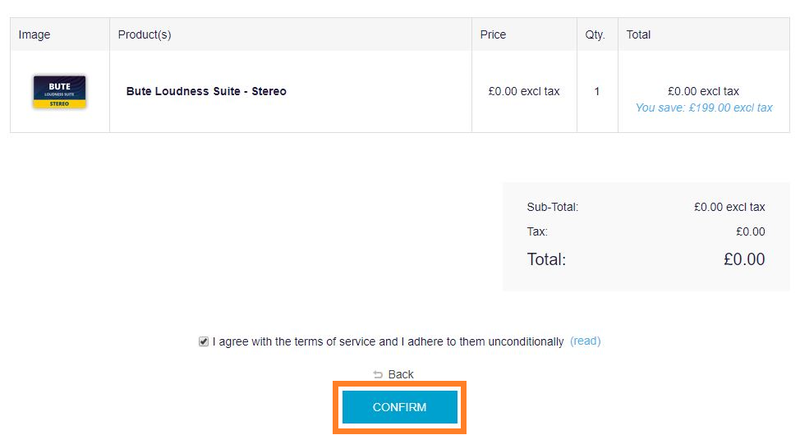Click the return arrow icon beside Back
Screen dimensions: 800x435
pos(378,374)
